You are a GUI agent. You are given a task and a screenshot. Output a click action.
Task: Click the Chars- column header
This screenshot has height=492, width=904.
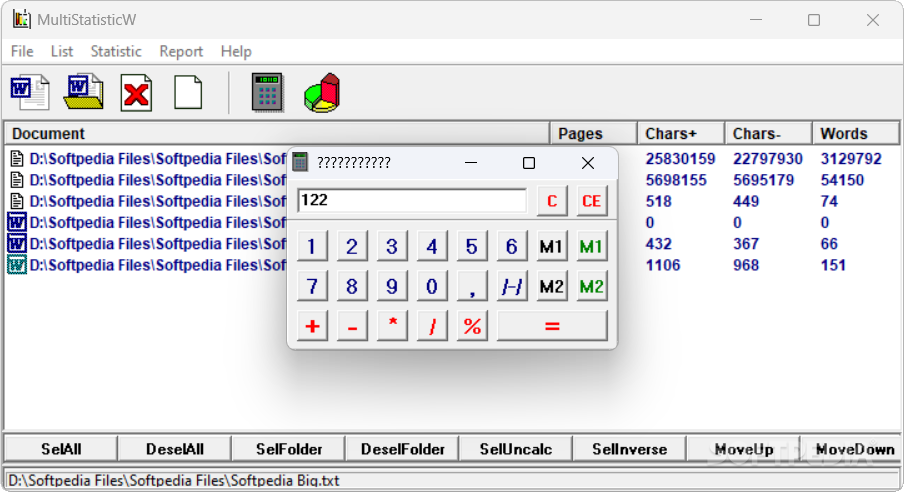pyautogui.click(x=769, y=133)
